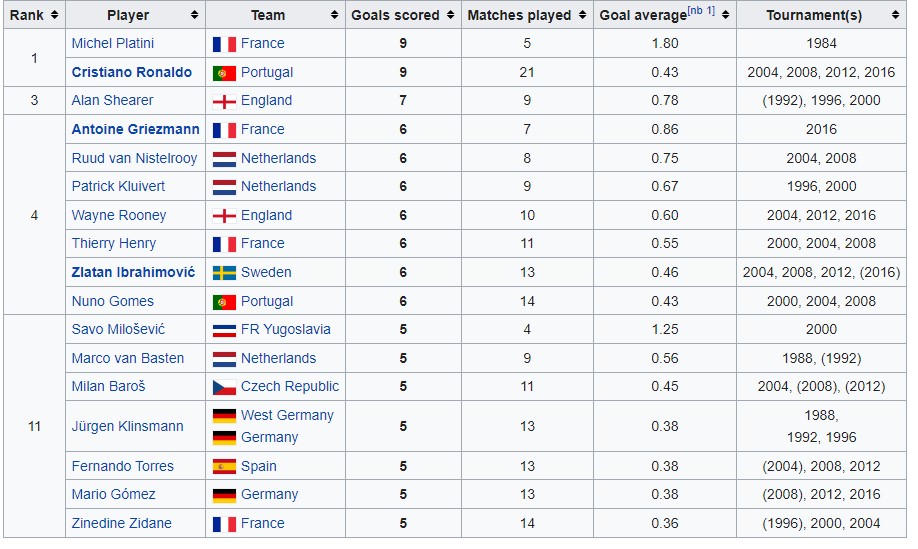Open Cristiano Ronaldo player page
918x549 pixels.
click(132, 72)
